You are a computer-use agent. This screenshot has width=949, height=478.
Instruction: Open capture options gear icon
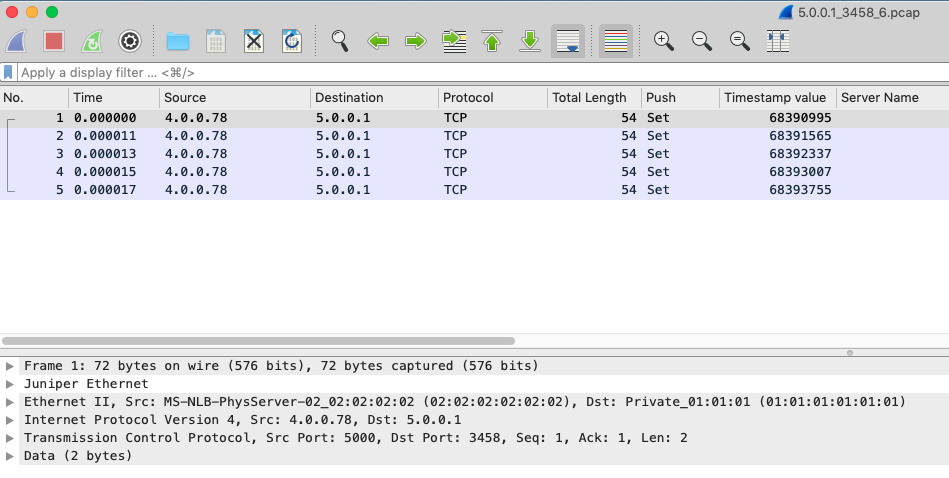129,41
